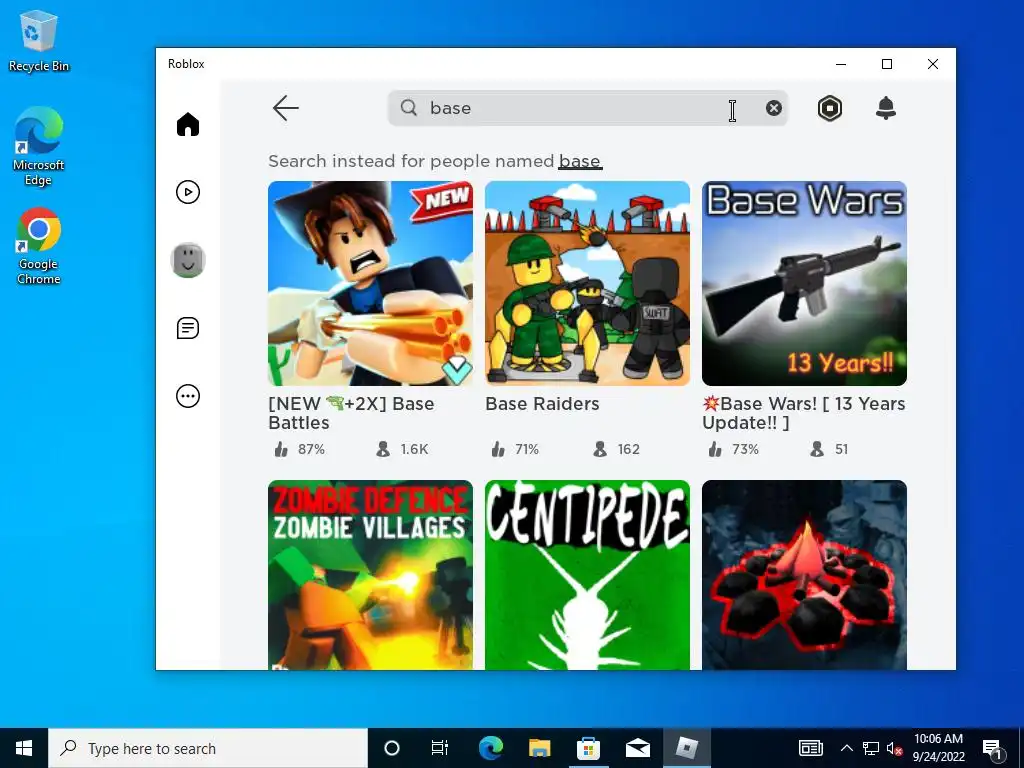The image size is (1024, 768).
Task: Clear the search text with X icon
Action: pyautogui.click(x=774, y=108)
